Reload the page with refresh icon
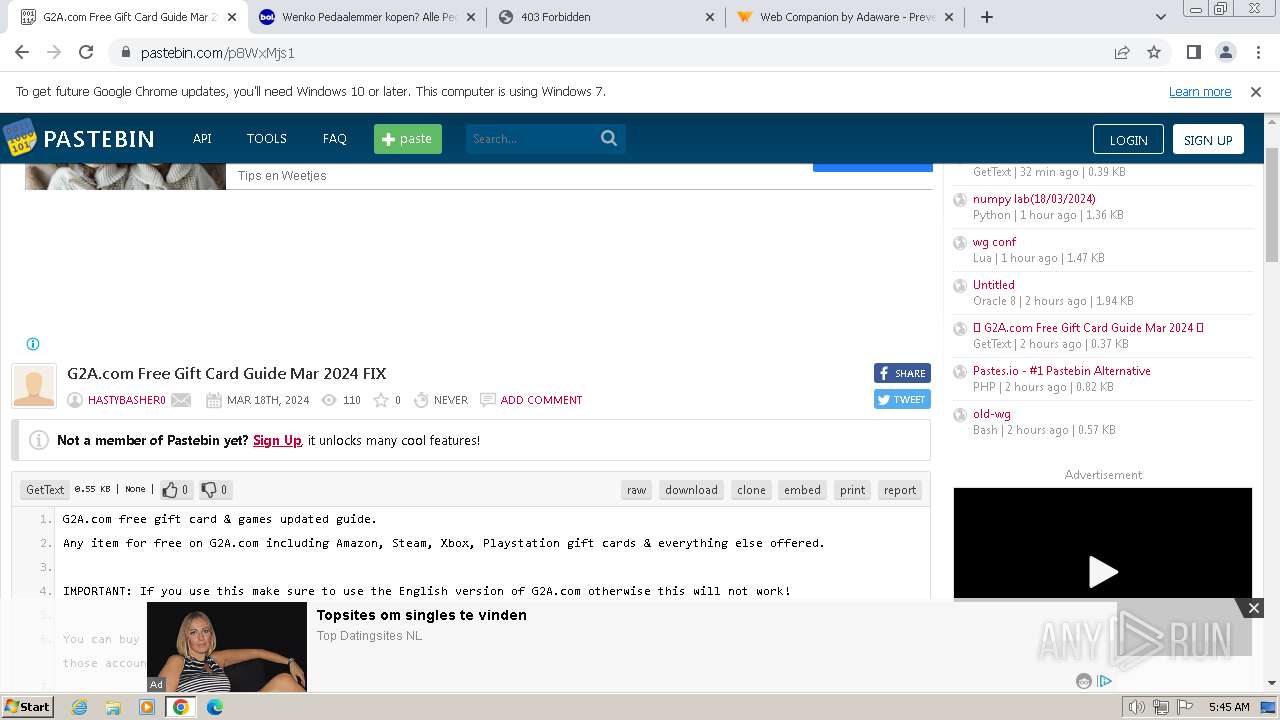The image size is (1280, 720). click(x=86, y=52)
